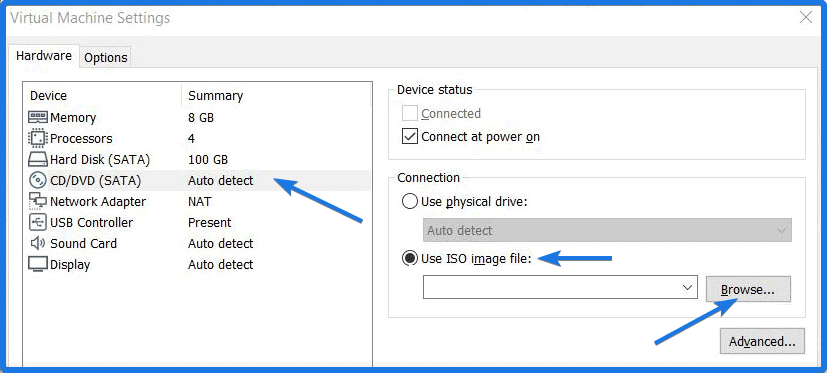Click the Display monitor icon
The image size is (827, 373).
tap(38, 264)
